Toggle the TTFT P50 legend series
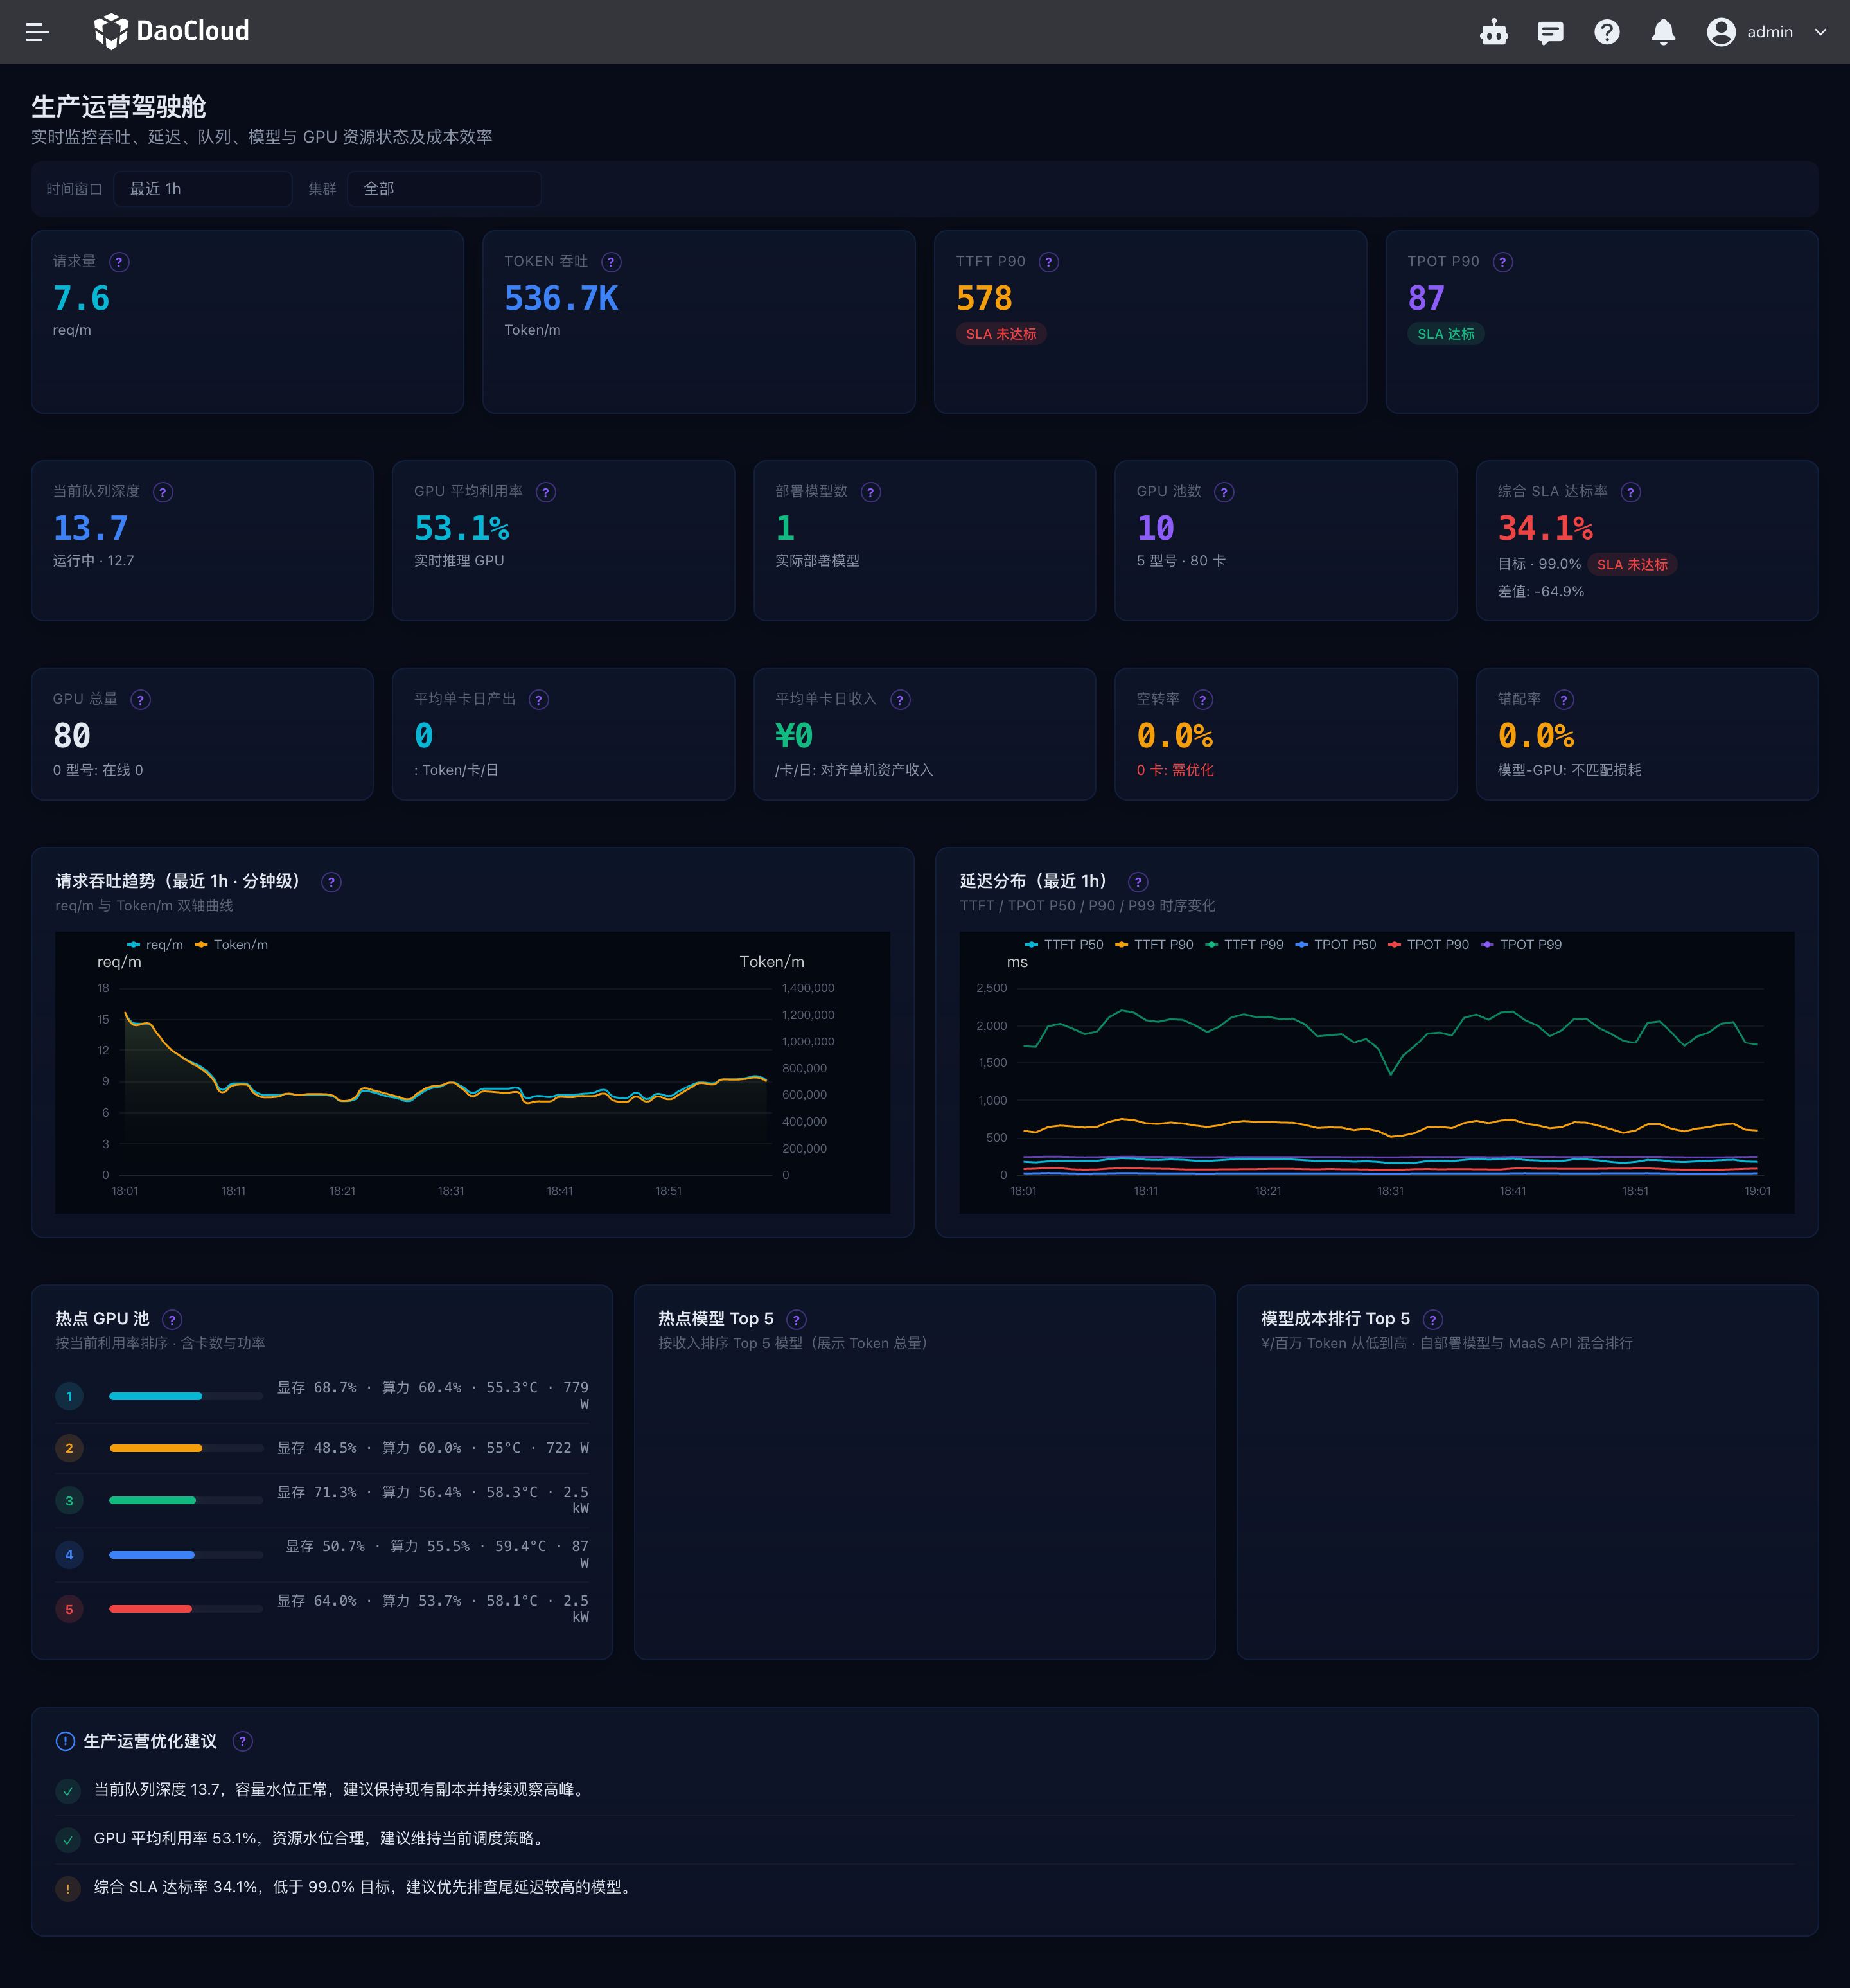This screenshot has height=1988, width=1850. tap(1064, 945)
